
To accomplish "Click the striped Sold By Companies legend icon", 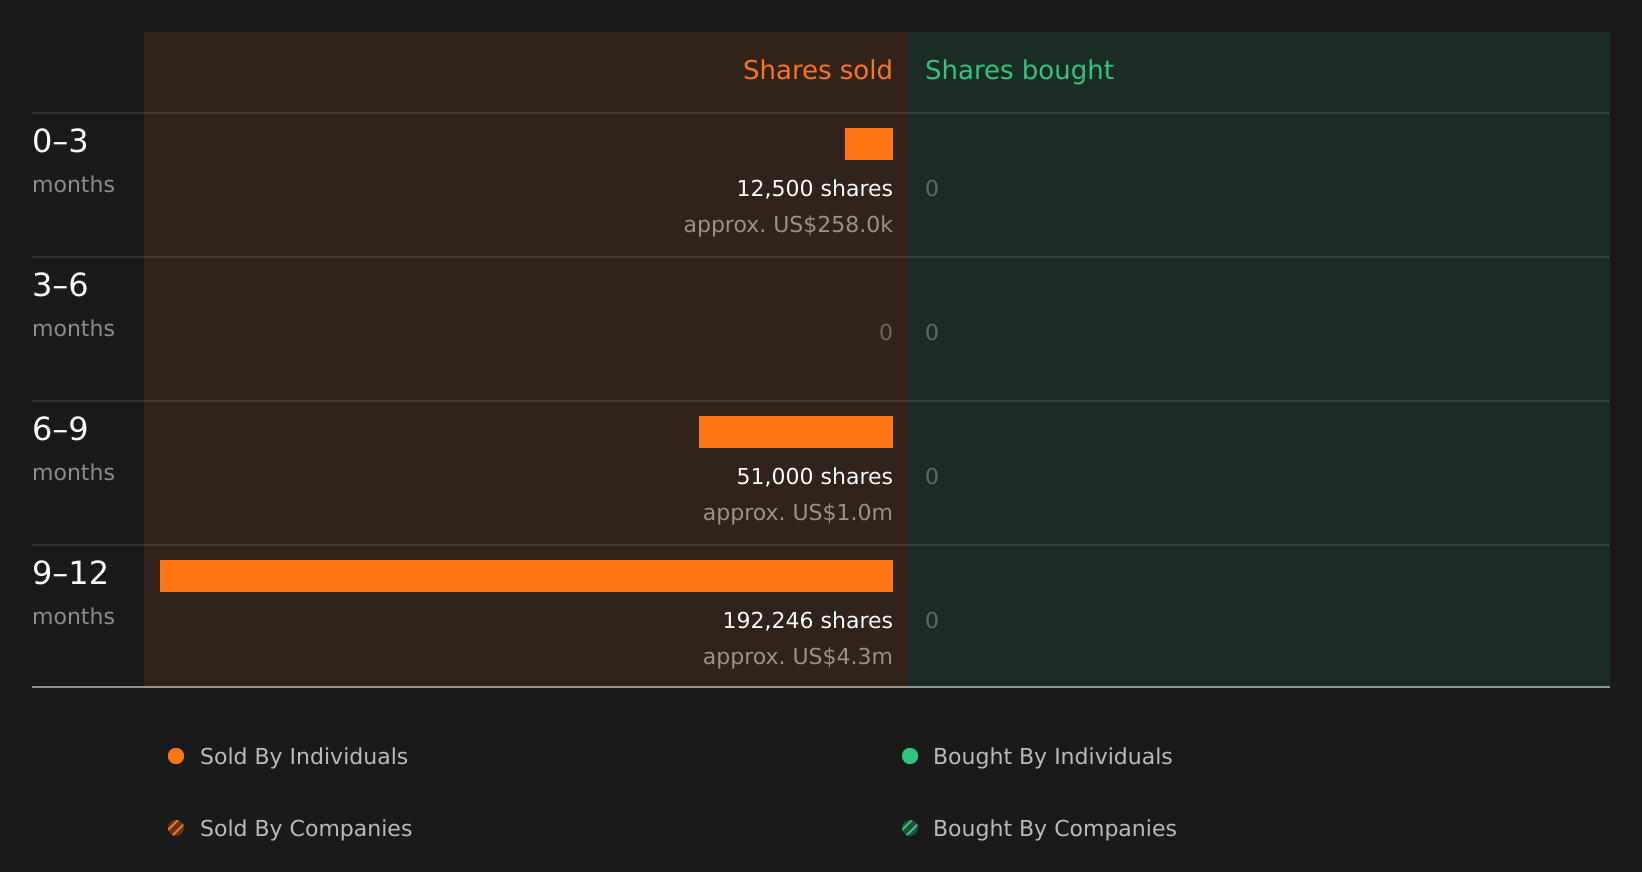I will coord(176,828).
